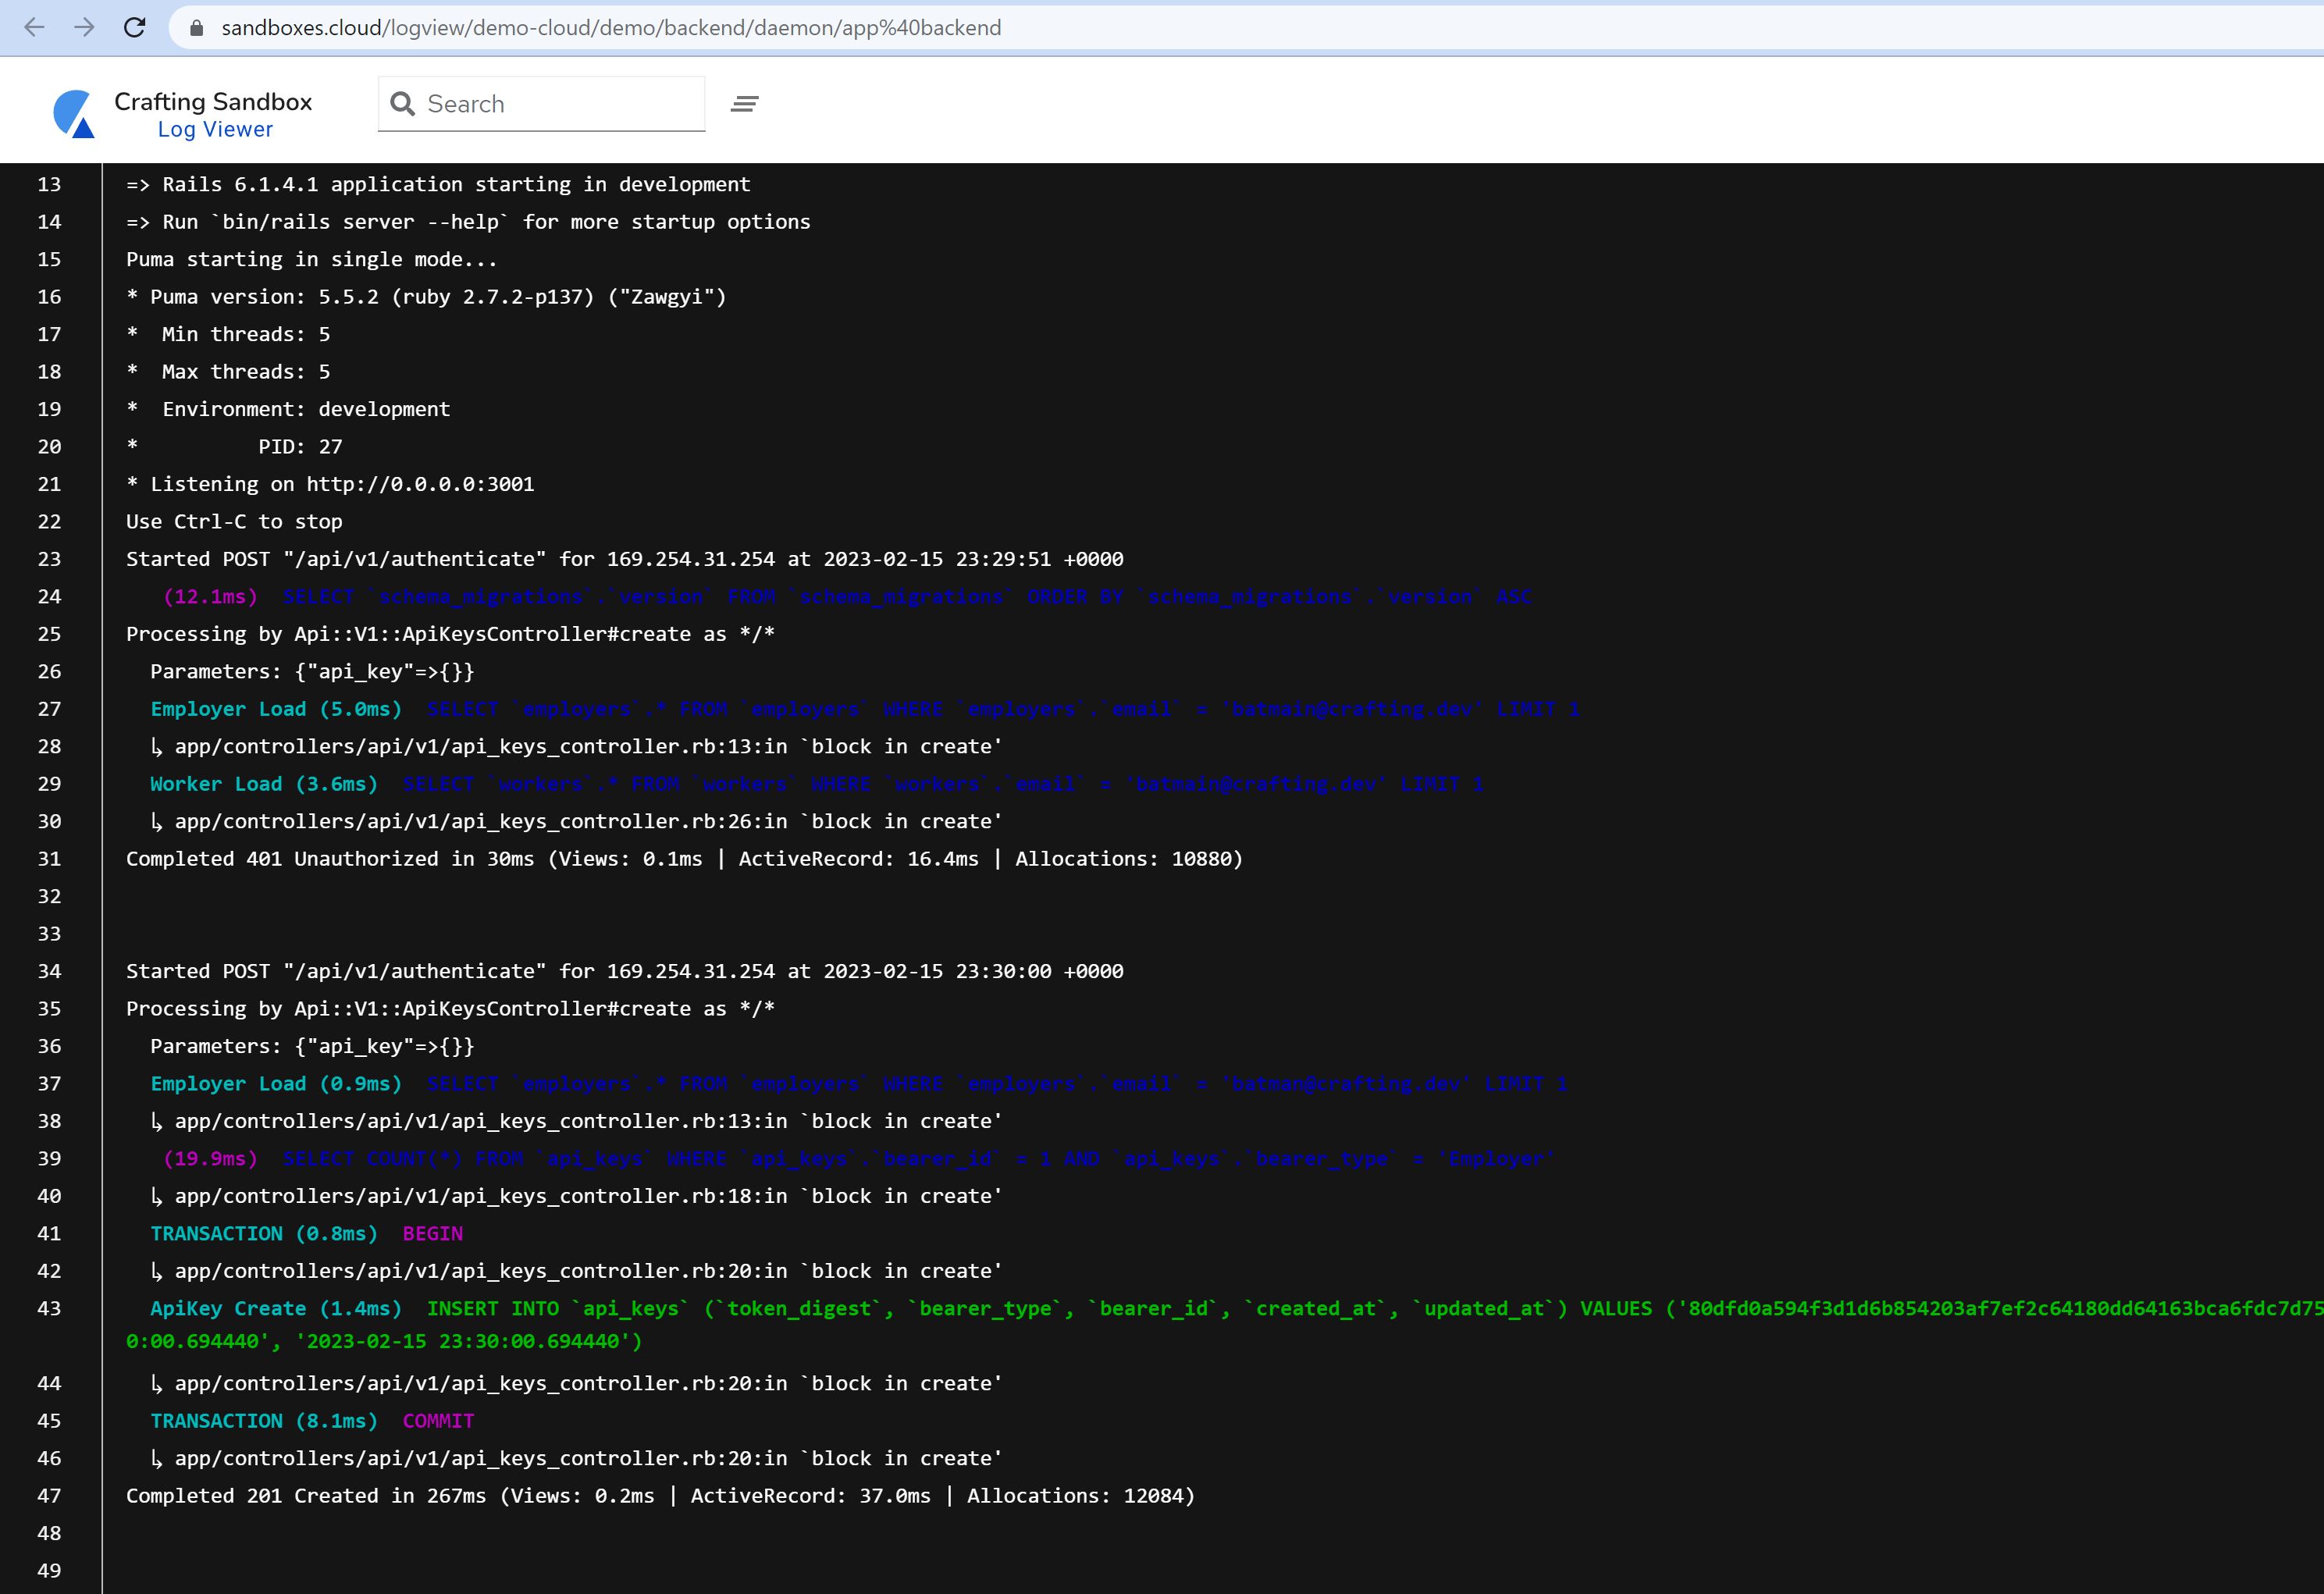
Task: Click the site security lock icon
Action: (198, 28)
